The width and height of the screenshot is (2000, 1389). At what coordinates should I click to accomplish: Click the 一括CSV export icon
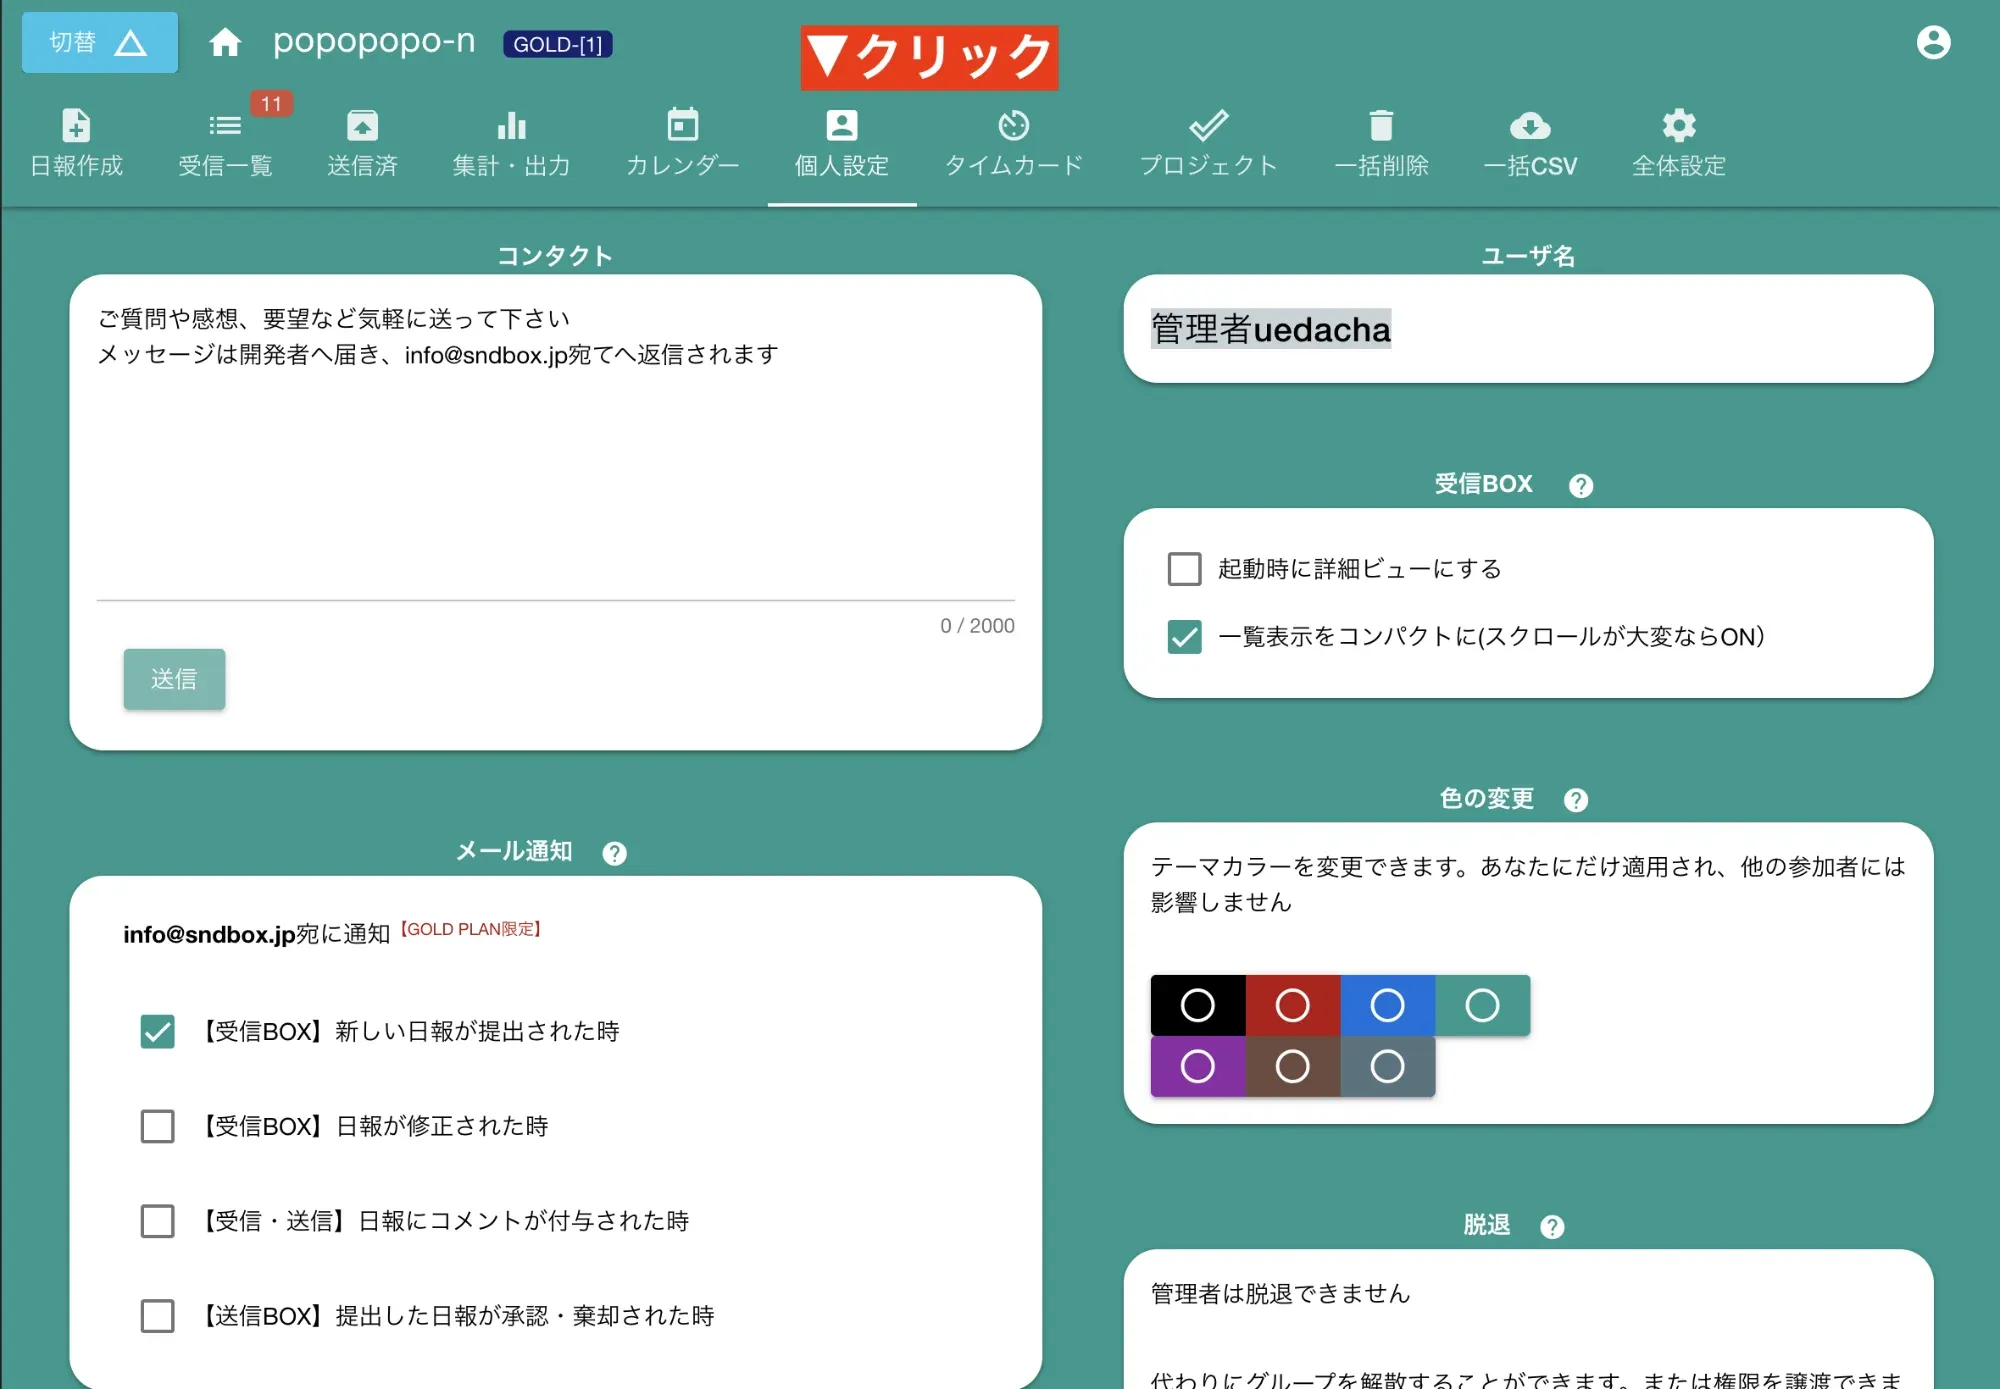pos(1530,140)
